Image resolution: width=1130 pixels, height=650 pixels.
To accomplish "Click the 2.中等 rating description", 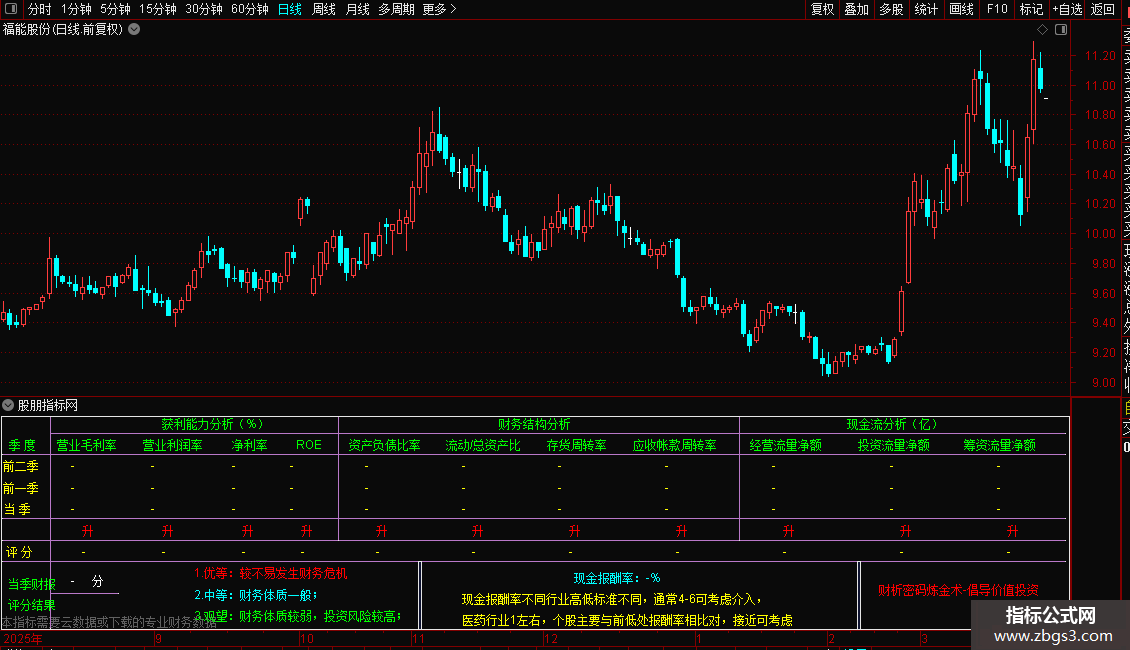I will coord(256,595).
